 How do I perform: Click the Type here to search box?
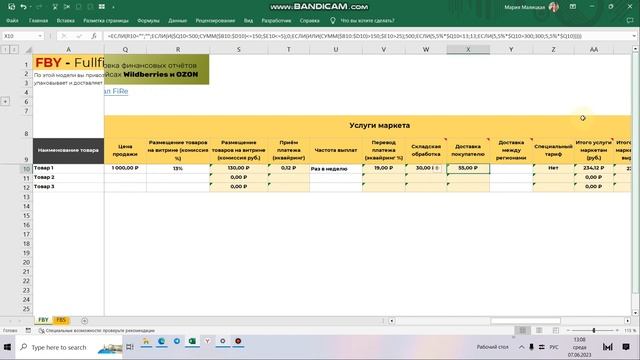click(x=69, y=347)
